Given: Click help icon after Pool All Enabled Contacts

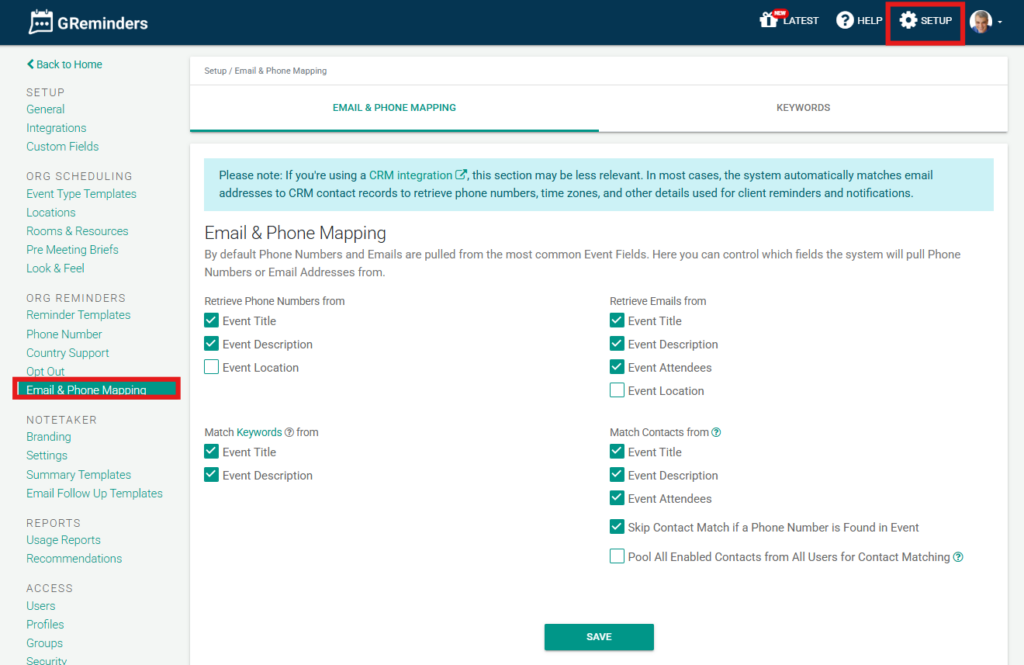Looking at the screenshot, I should coord(958,557).
